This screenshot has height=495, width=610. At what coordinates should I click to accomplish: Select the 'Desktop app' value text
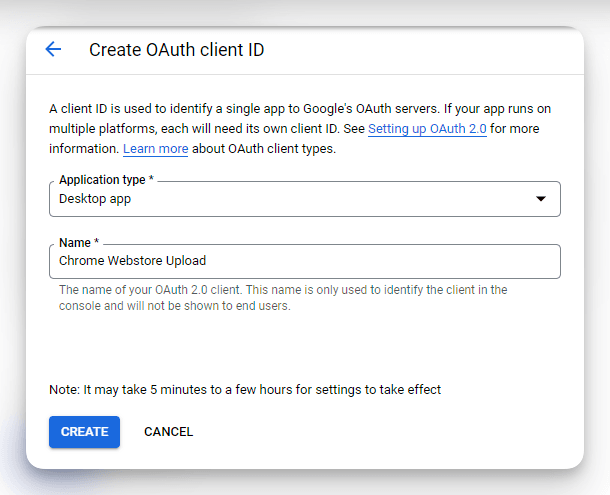tap(95, 199)
